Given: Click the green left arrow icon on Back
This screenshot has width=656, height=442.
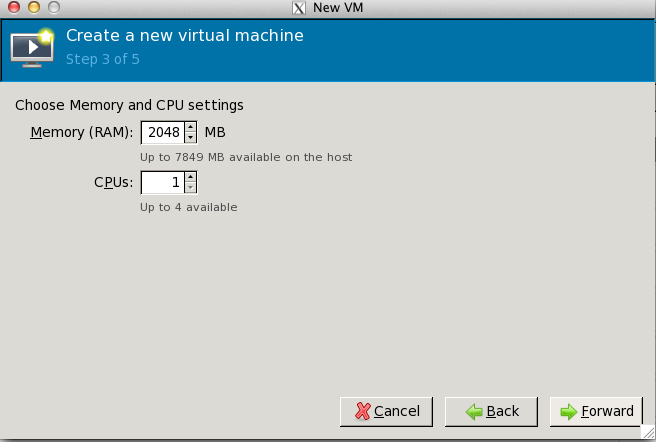Looking at the screenshot, I should pyautogui.click(x=474, y=412).
